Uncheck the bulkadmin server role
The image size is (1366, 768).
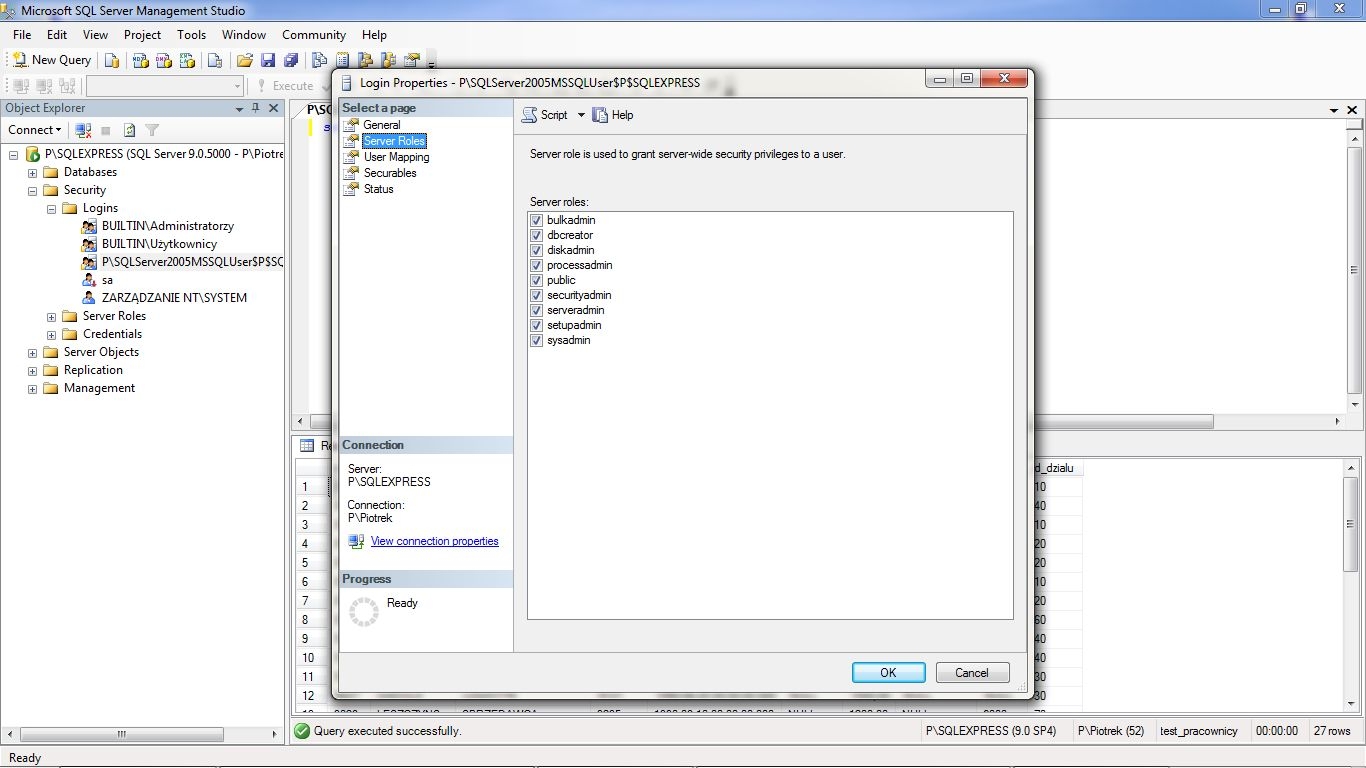pyautogui.click(x=537, y=220)
